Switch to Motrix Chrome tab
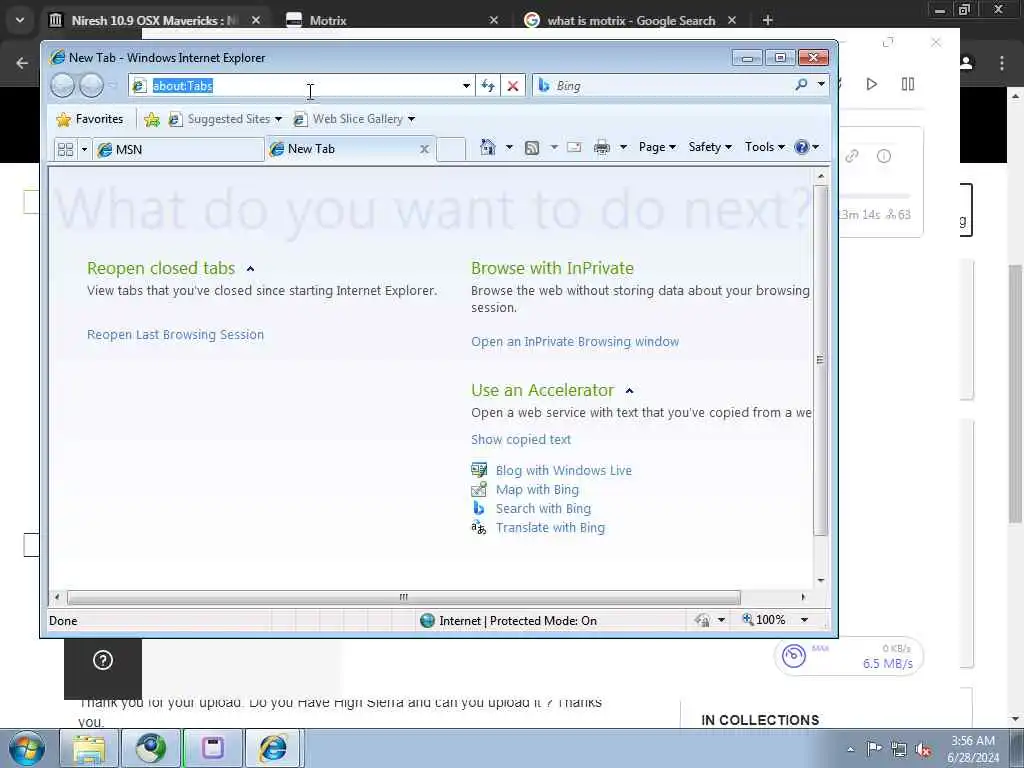Viewport: 1024px width, 768px height. tap(392, 20)
